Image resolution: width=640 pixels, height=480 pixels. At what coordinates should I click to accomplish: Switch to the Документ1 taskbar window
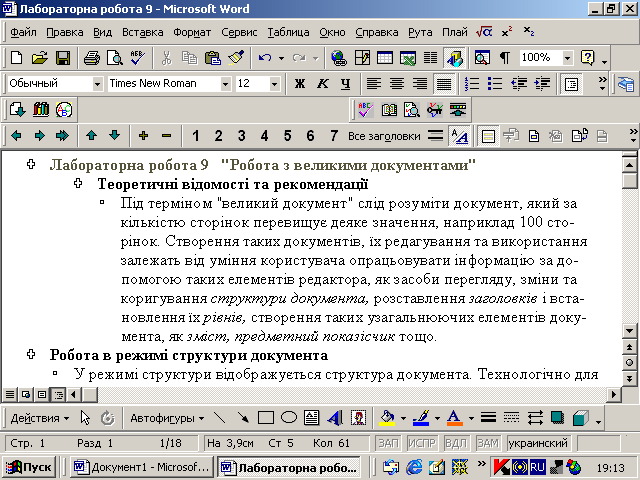[139, 467]
